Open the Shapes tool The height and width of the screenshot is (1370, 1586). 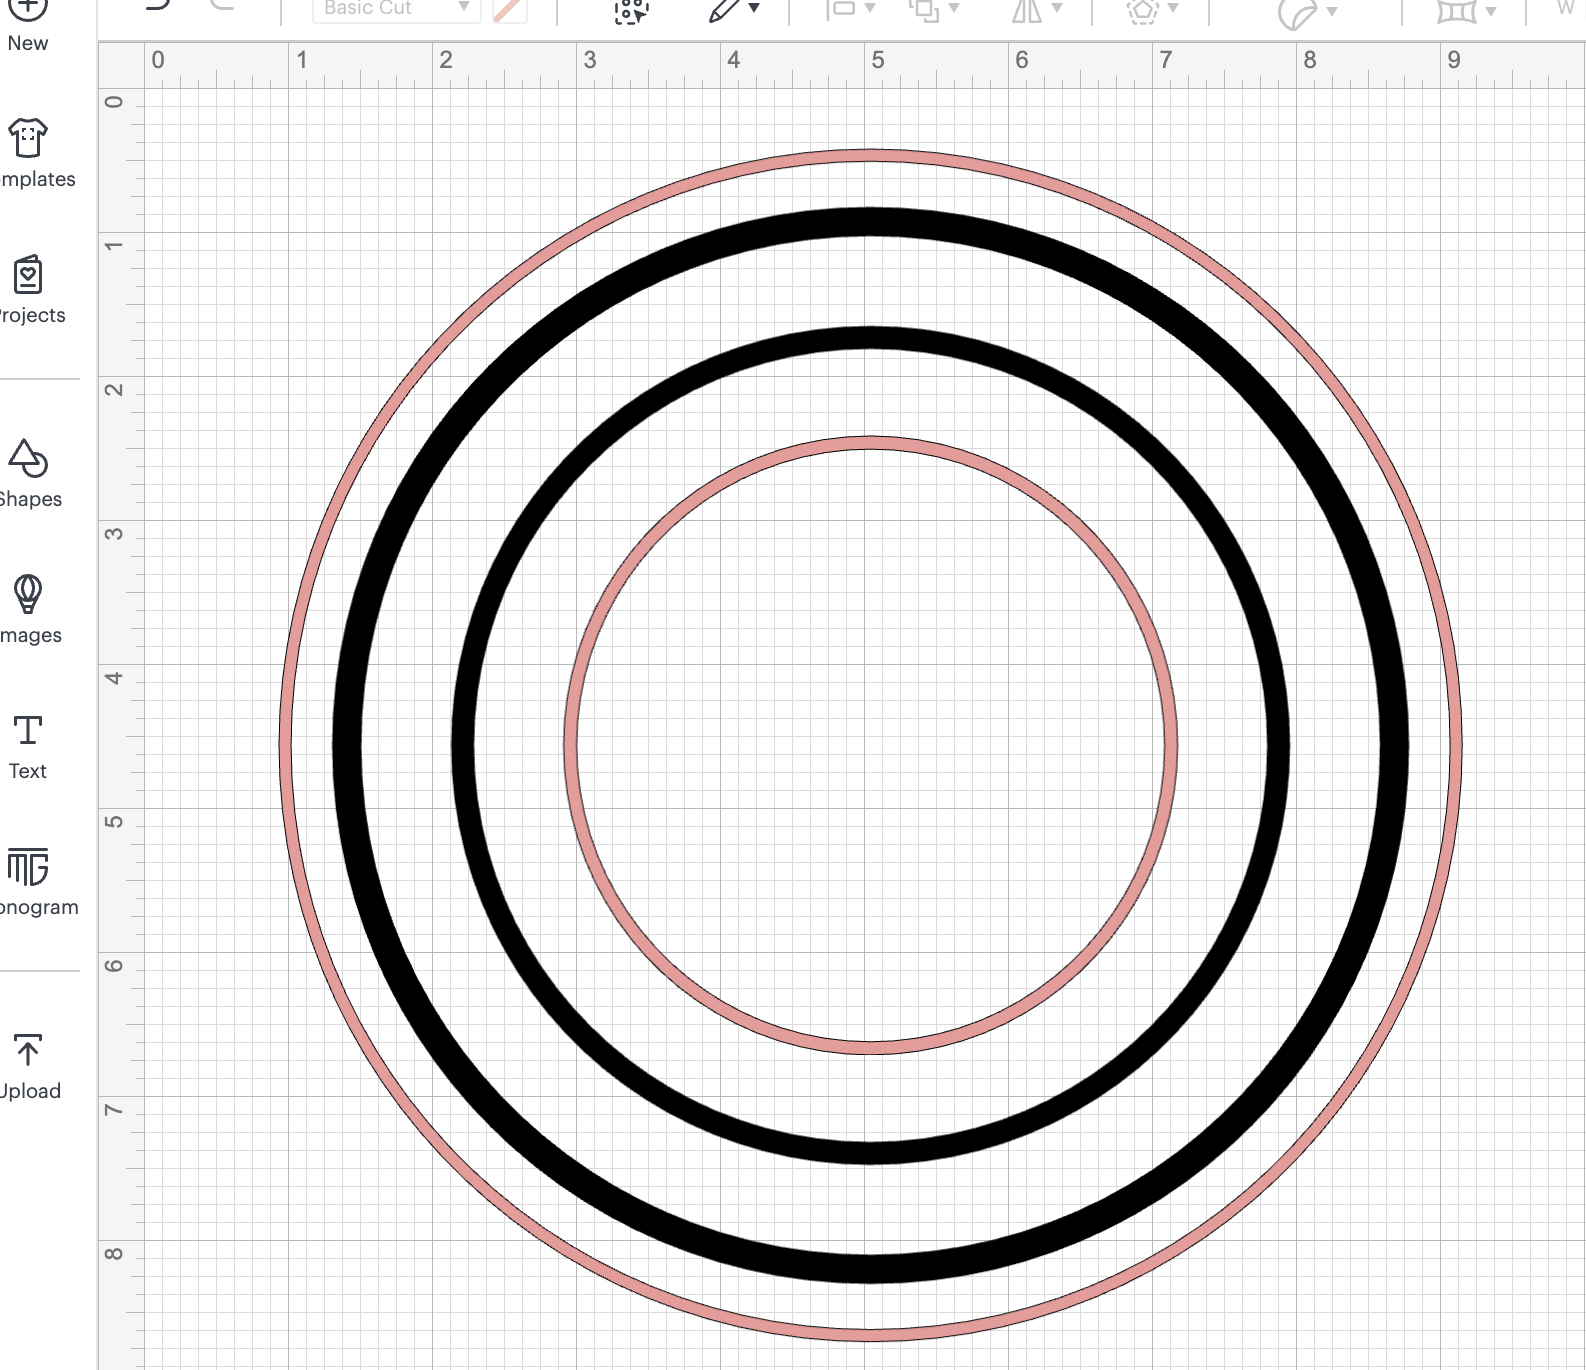(x=28, y=474)
